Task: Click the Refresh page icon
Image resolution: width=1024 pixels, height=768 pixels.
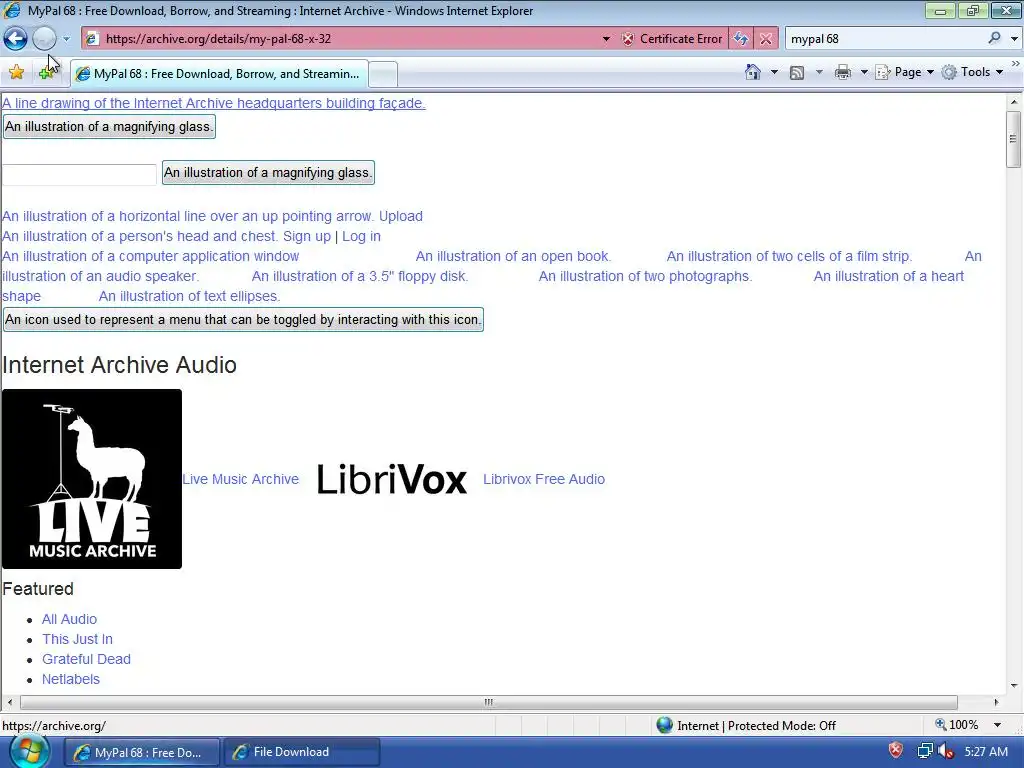Action: [x=741, y=39]
